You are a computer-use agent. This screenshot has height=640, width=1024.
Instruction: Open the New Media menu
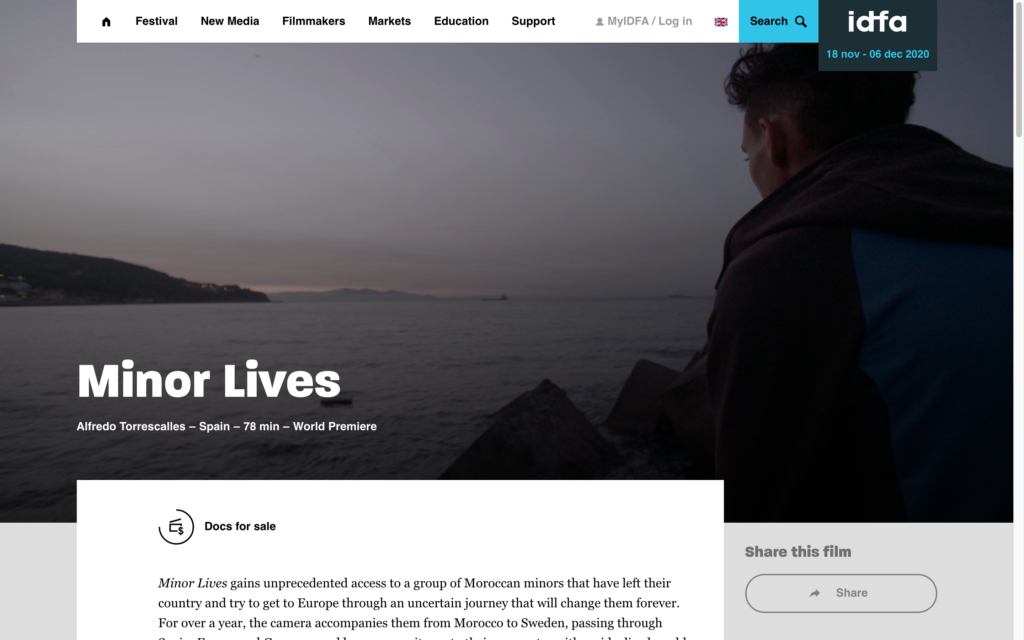pos(230,21)
